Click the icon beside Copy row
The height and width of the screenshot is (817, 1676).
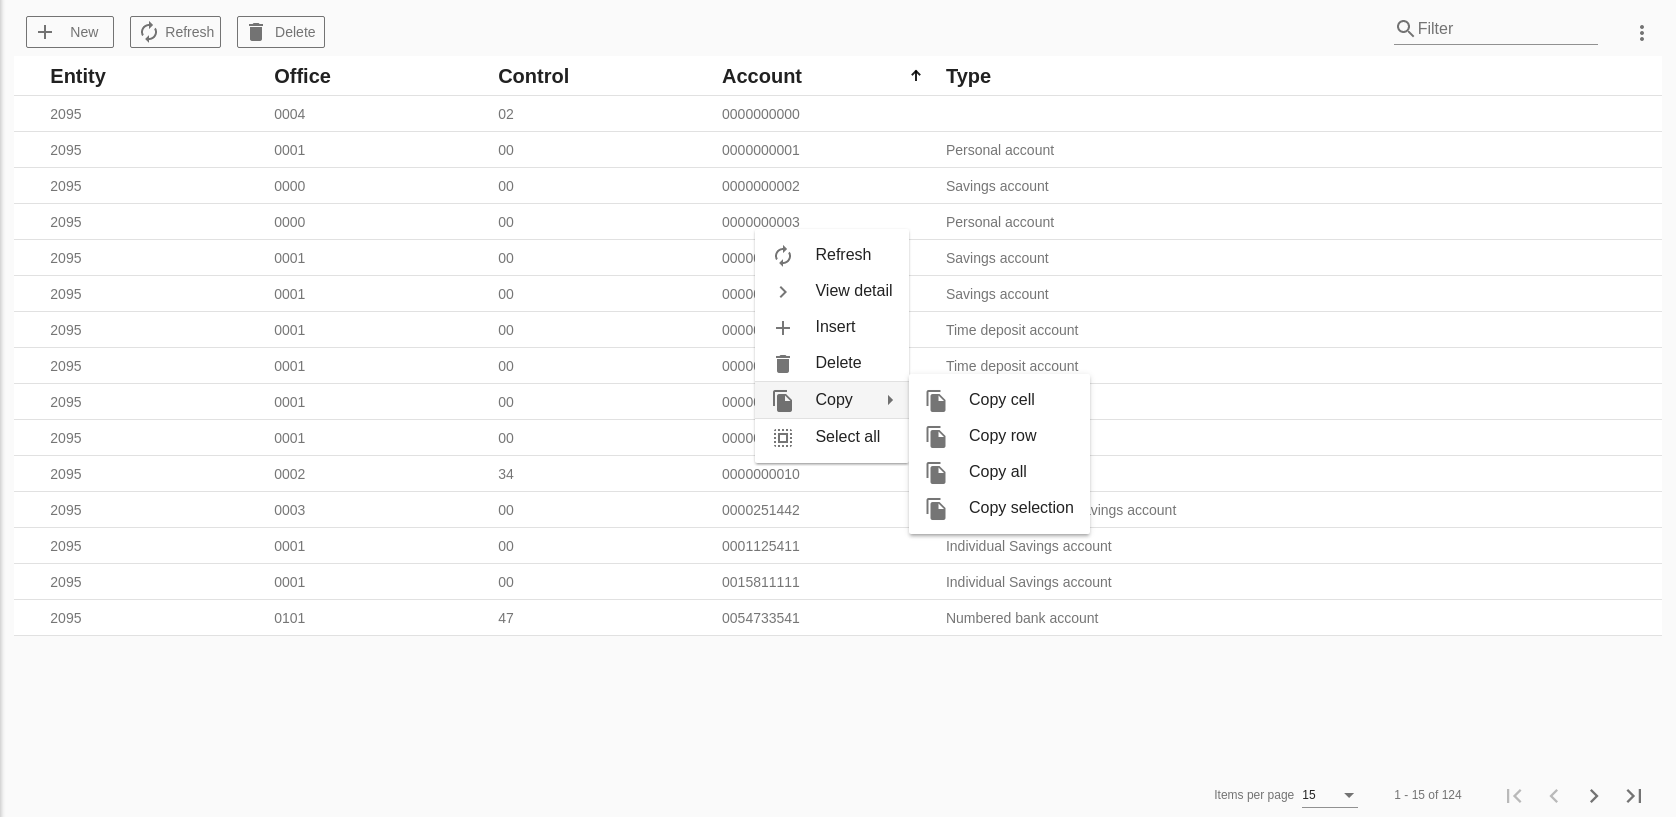click(936, 437)
